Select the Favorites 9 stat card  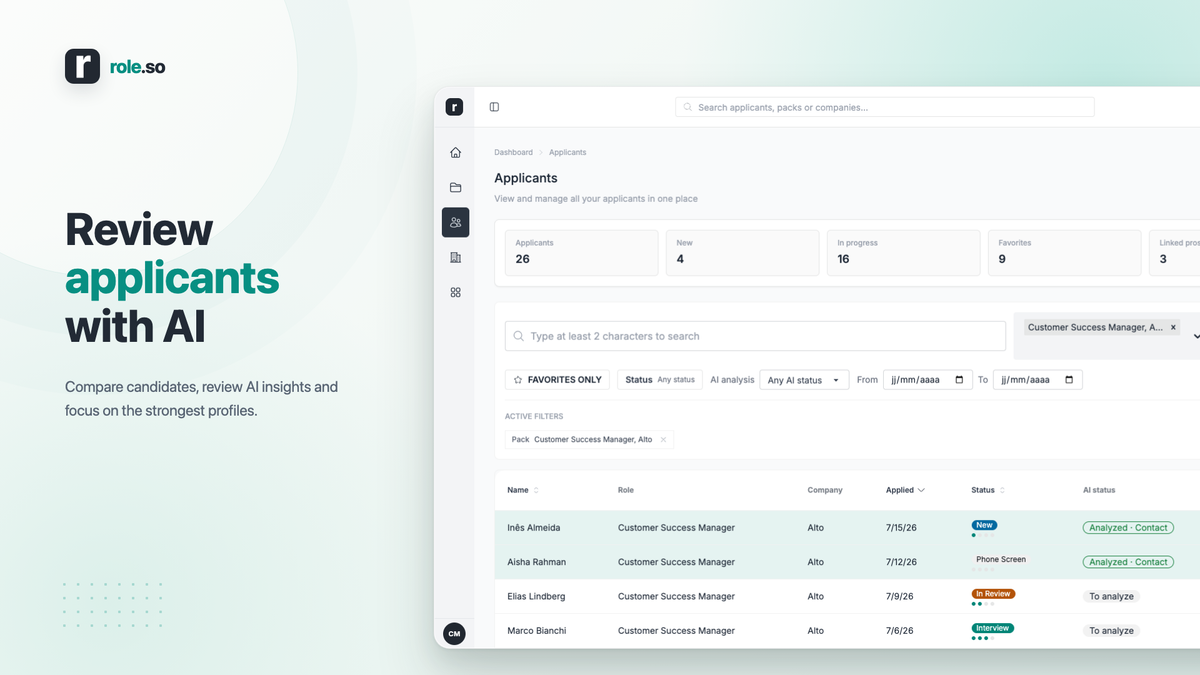tap(1064, 253)
